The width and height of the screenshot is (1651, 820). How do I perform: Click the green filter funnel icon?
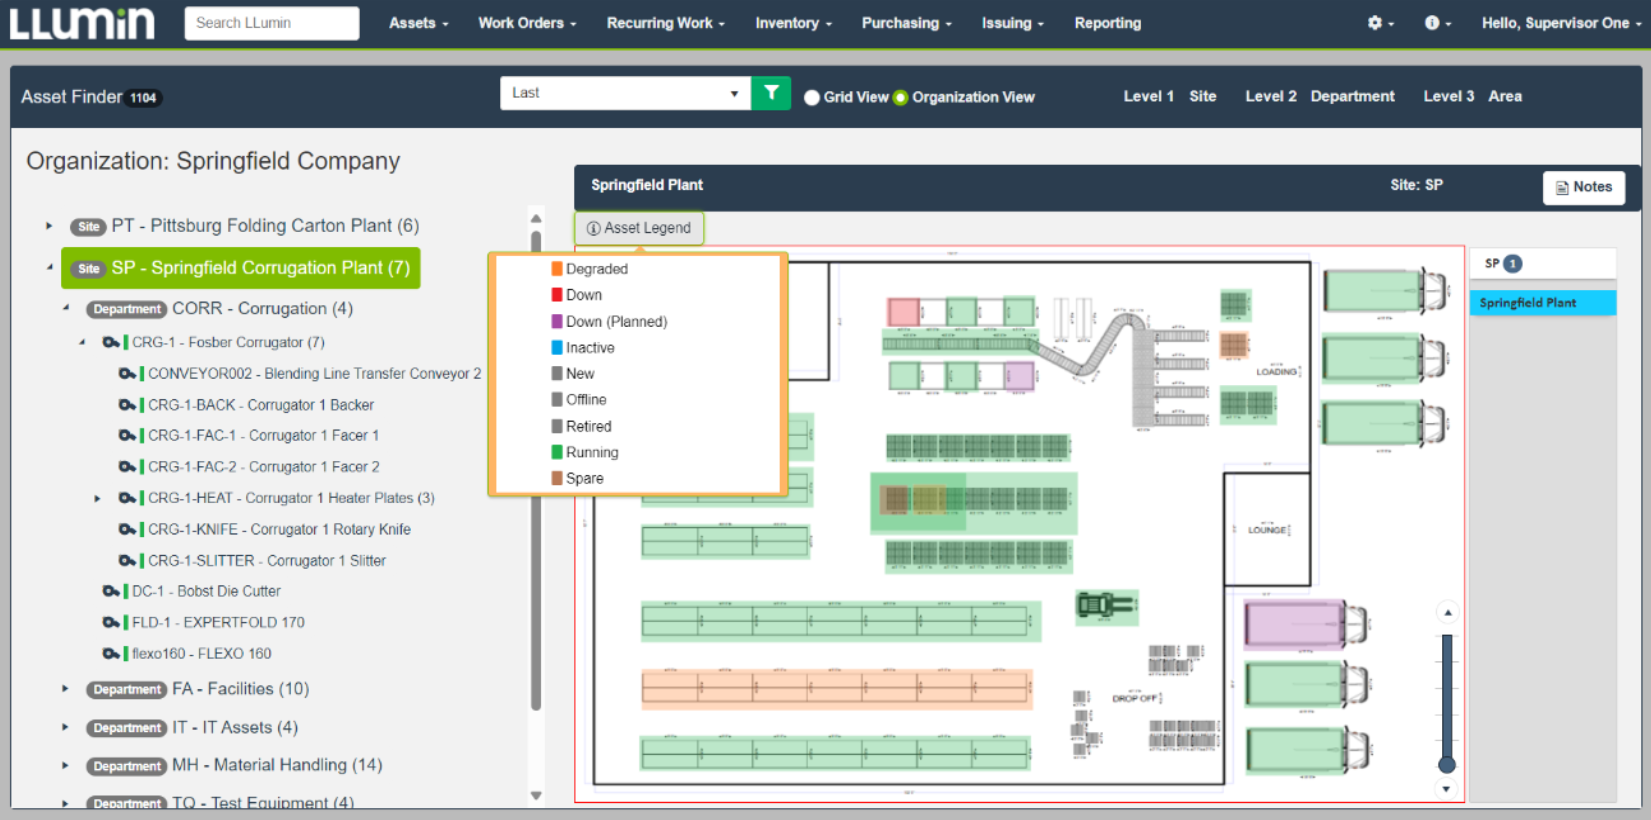tap(771, 93)
